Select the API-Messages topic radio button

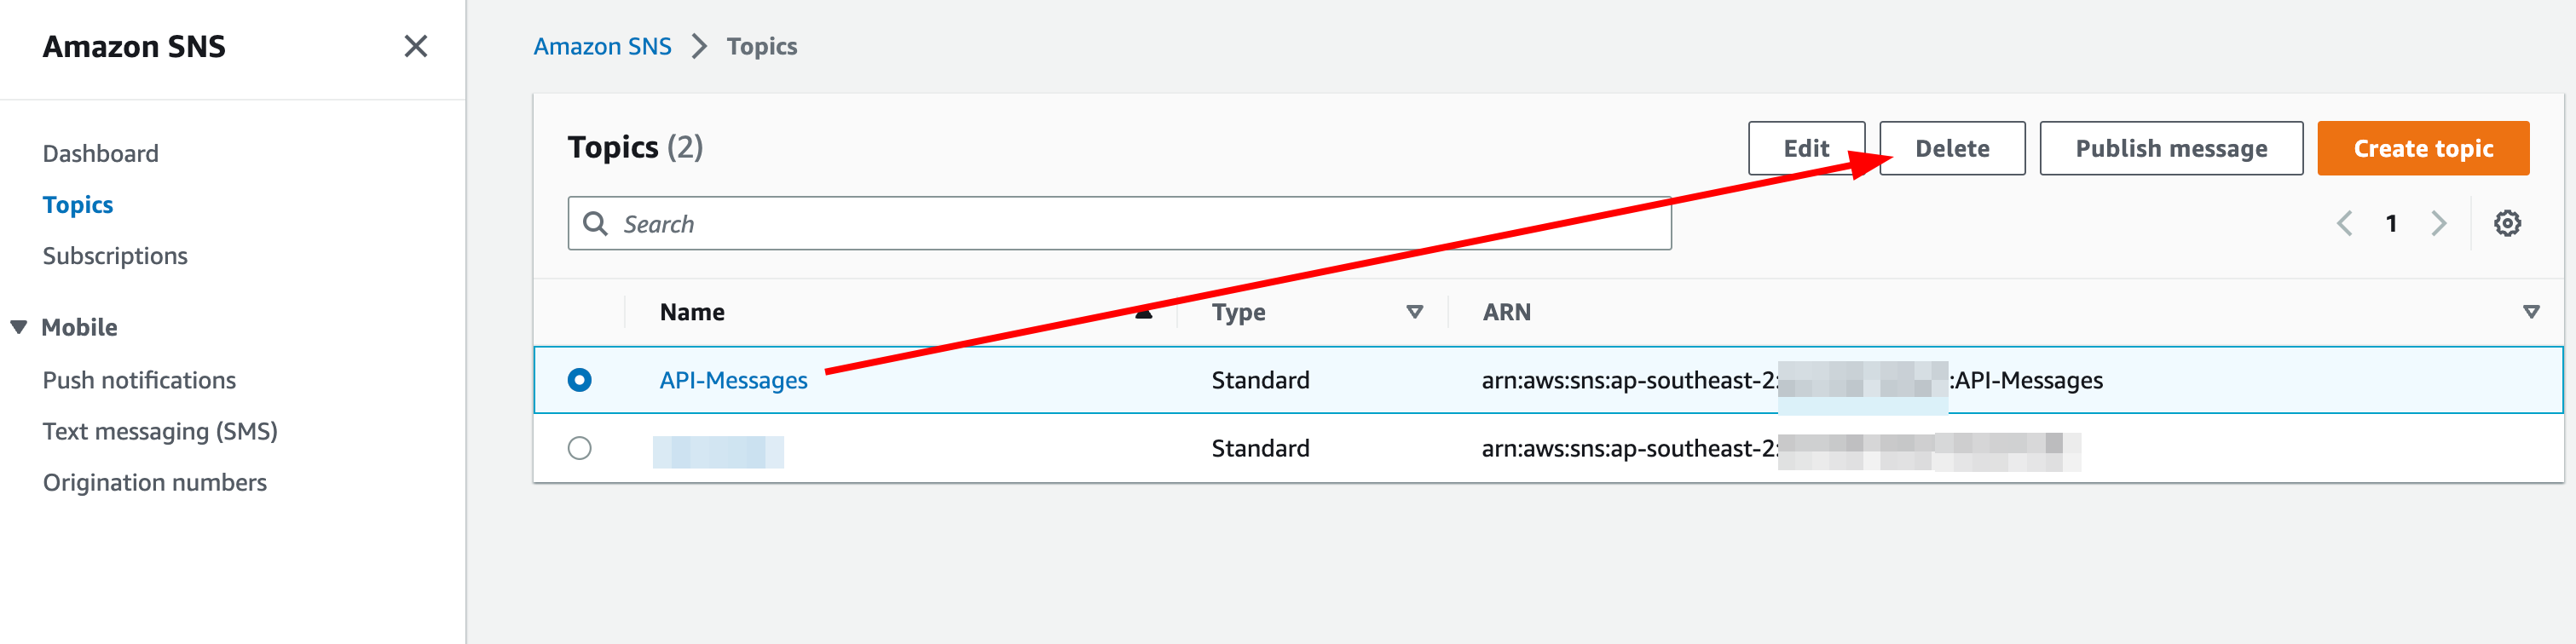click(x=581, y=380)
